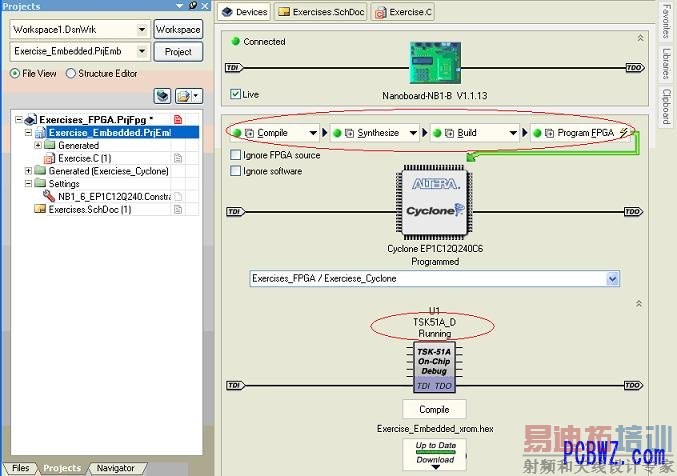Select Exercise_Embedded.PrjEmb in the project tree
This screenshot has height=476, width=677.
[x=110, y=133]
